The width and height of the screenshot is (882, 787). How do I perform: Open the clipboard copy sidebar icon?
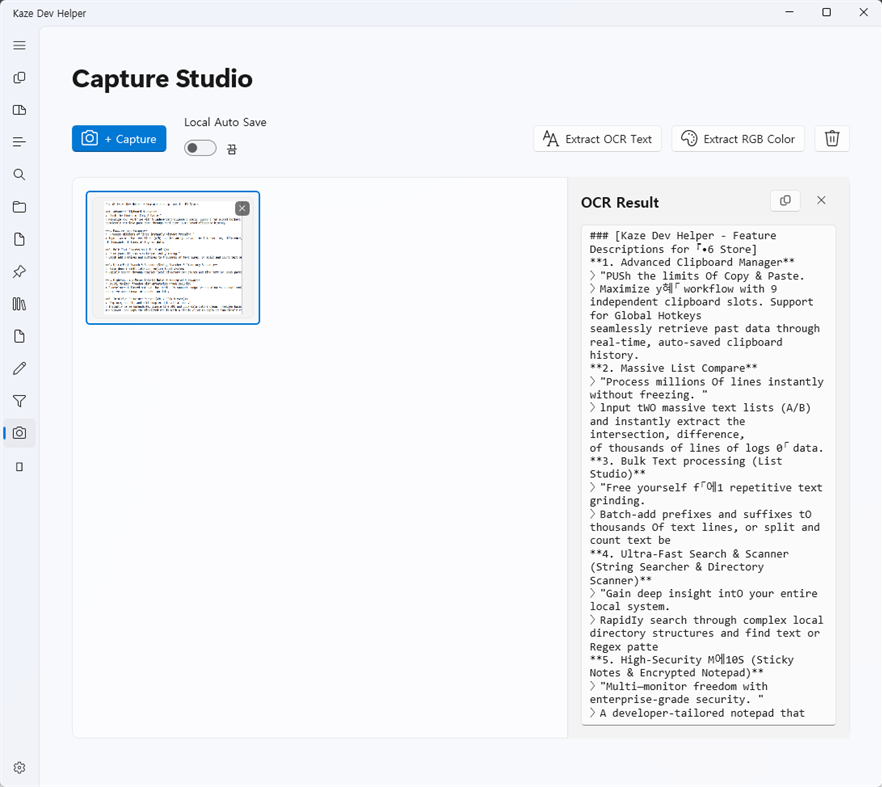19,78
